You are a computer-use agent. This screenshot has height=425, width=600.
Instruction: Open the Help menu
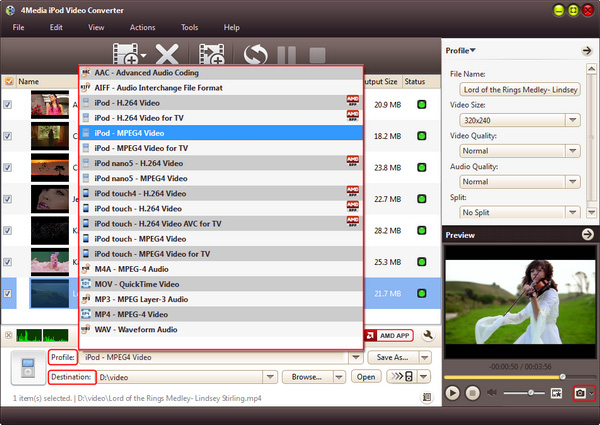click(232, 27)
